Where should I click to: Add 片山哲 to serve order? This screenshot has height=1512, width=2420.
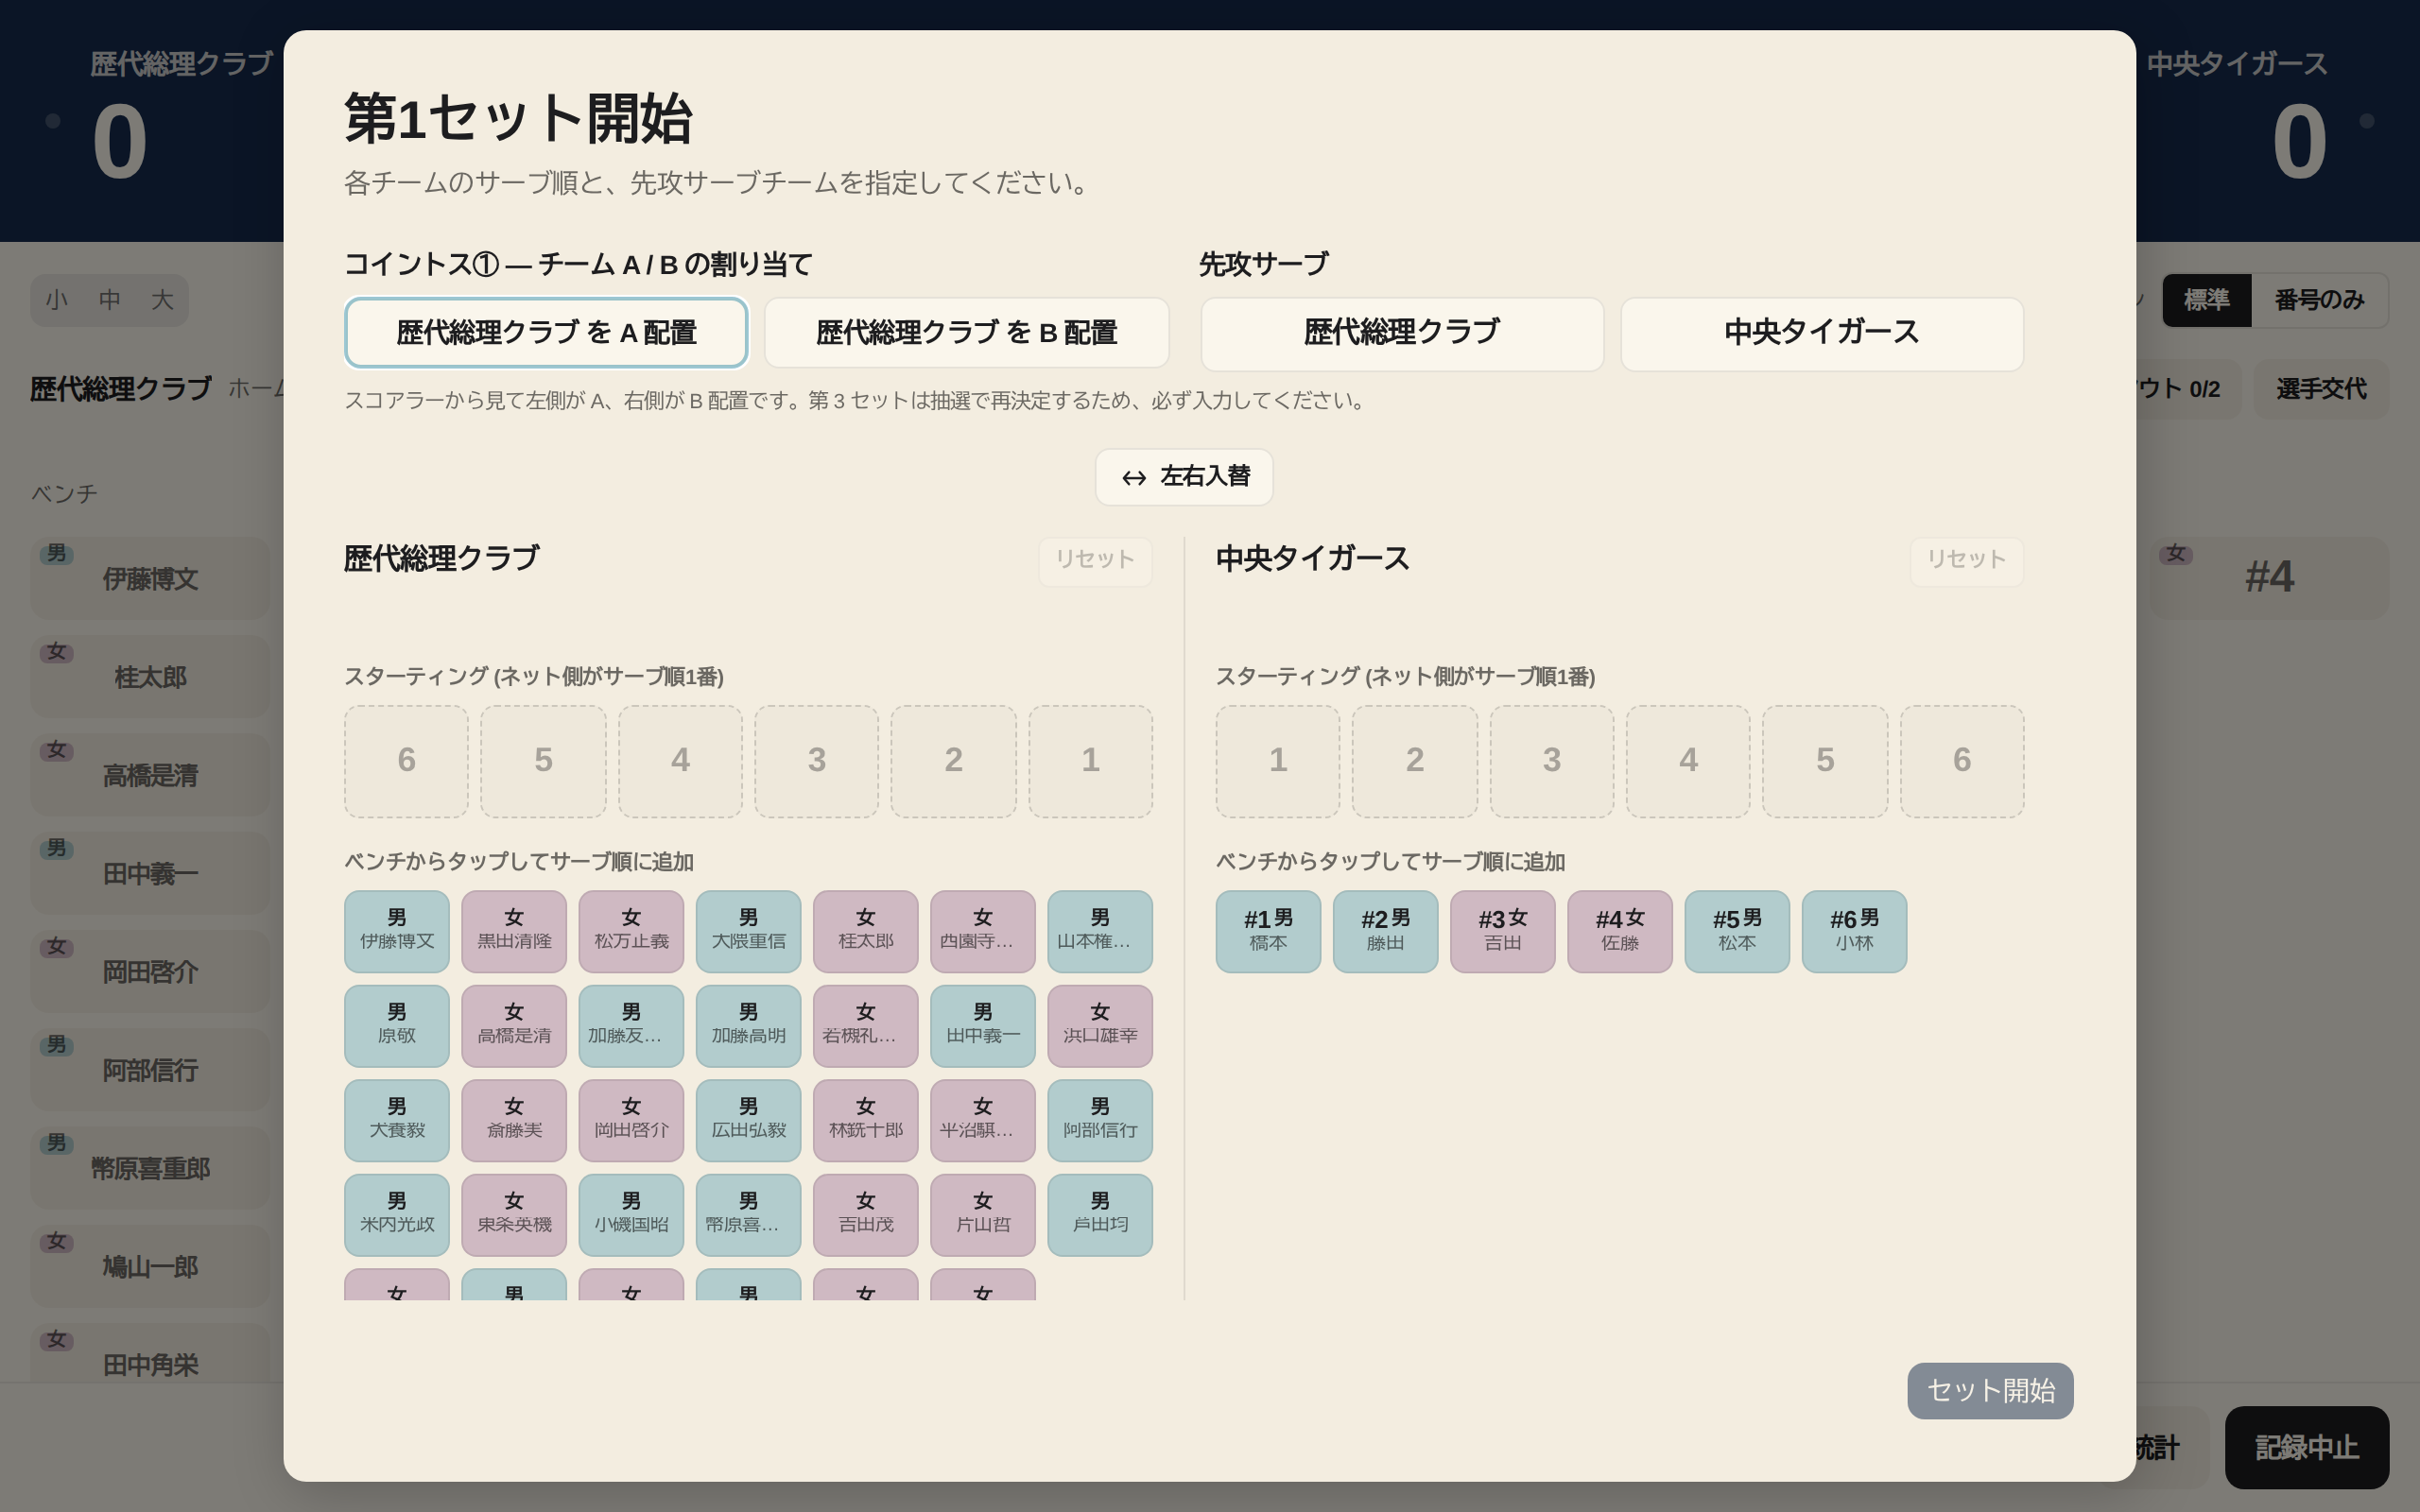(x=983, y=1215)
